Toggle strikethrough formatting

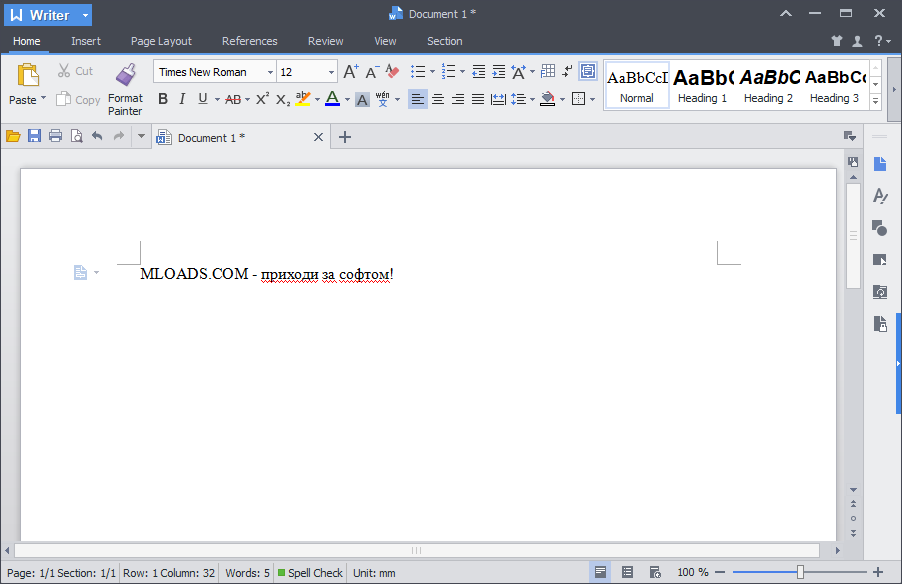(x=233, y=99)
